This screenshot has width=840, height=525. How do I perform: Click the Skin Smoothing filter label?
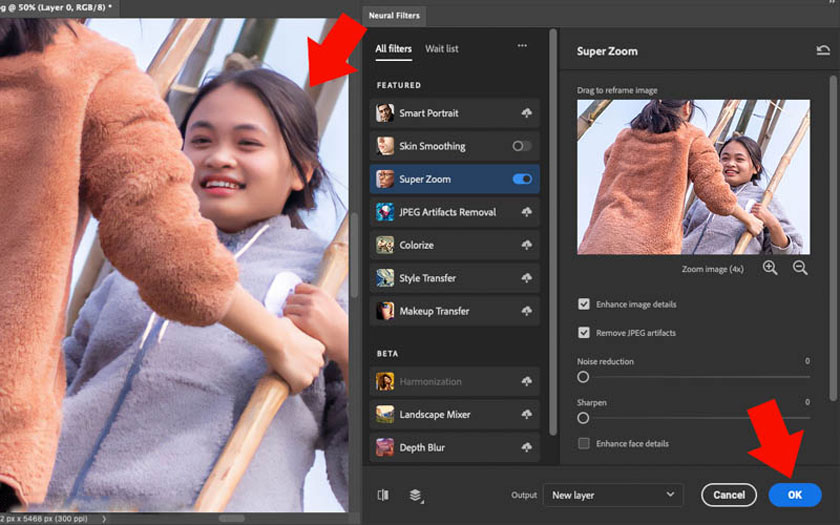point(432,146)
